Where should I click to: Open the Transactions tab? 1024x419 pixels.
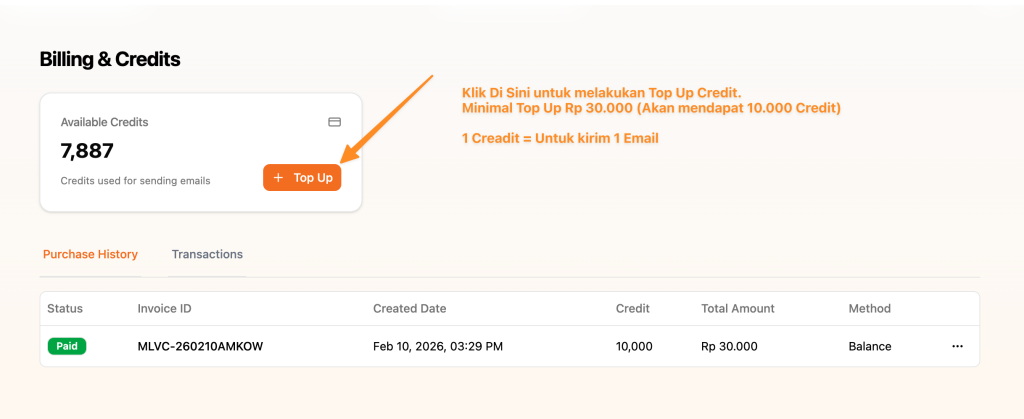[207, 254]
